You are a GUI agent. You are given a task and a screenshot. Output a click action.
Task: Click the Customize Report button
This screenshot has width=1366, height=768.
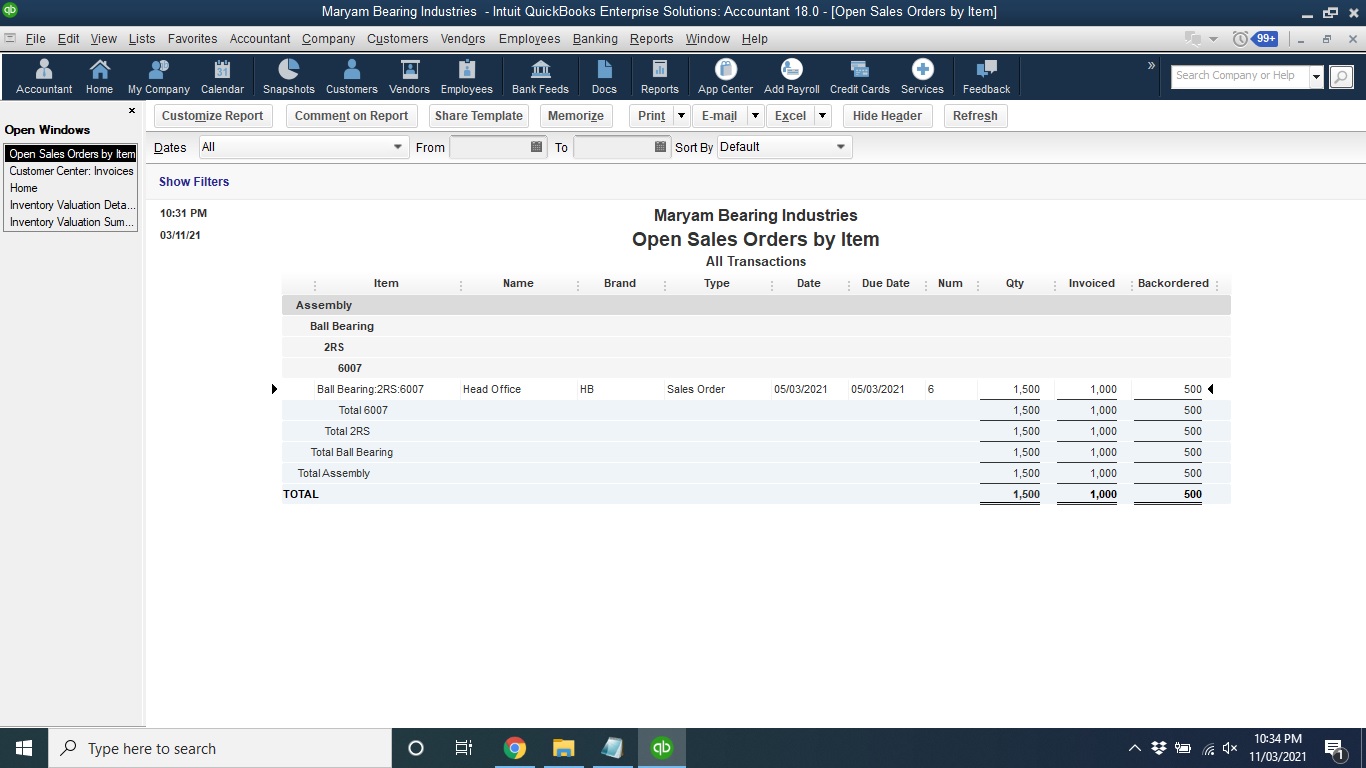pyautogui.click(x=212, y=115)
